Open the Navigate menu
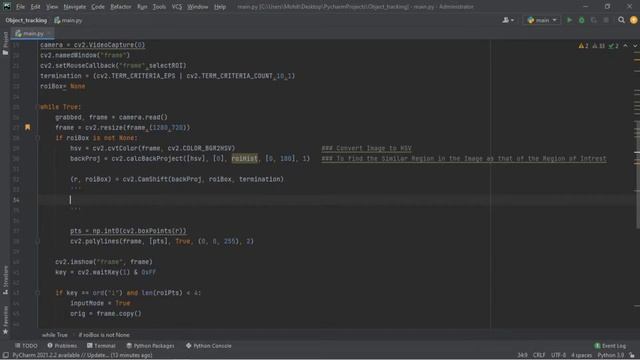This screenshot has height=360, width=640. (75, 7)
